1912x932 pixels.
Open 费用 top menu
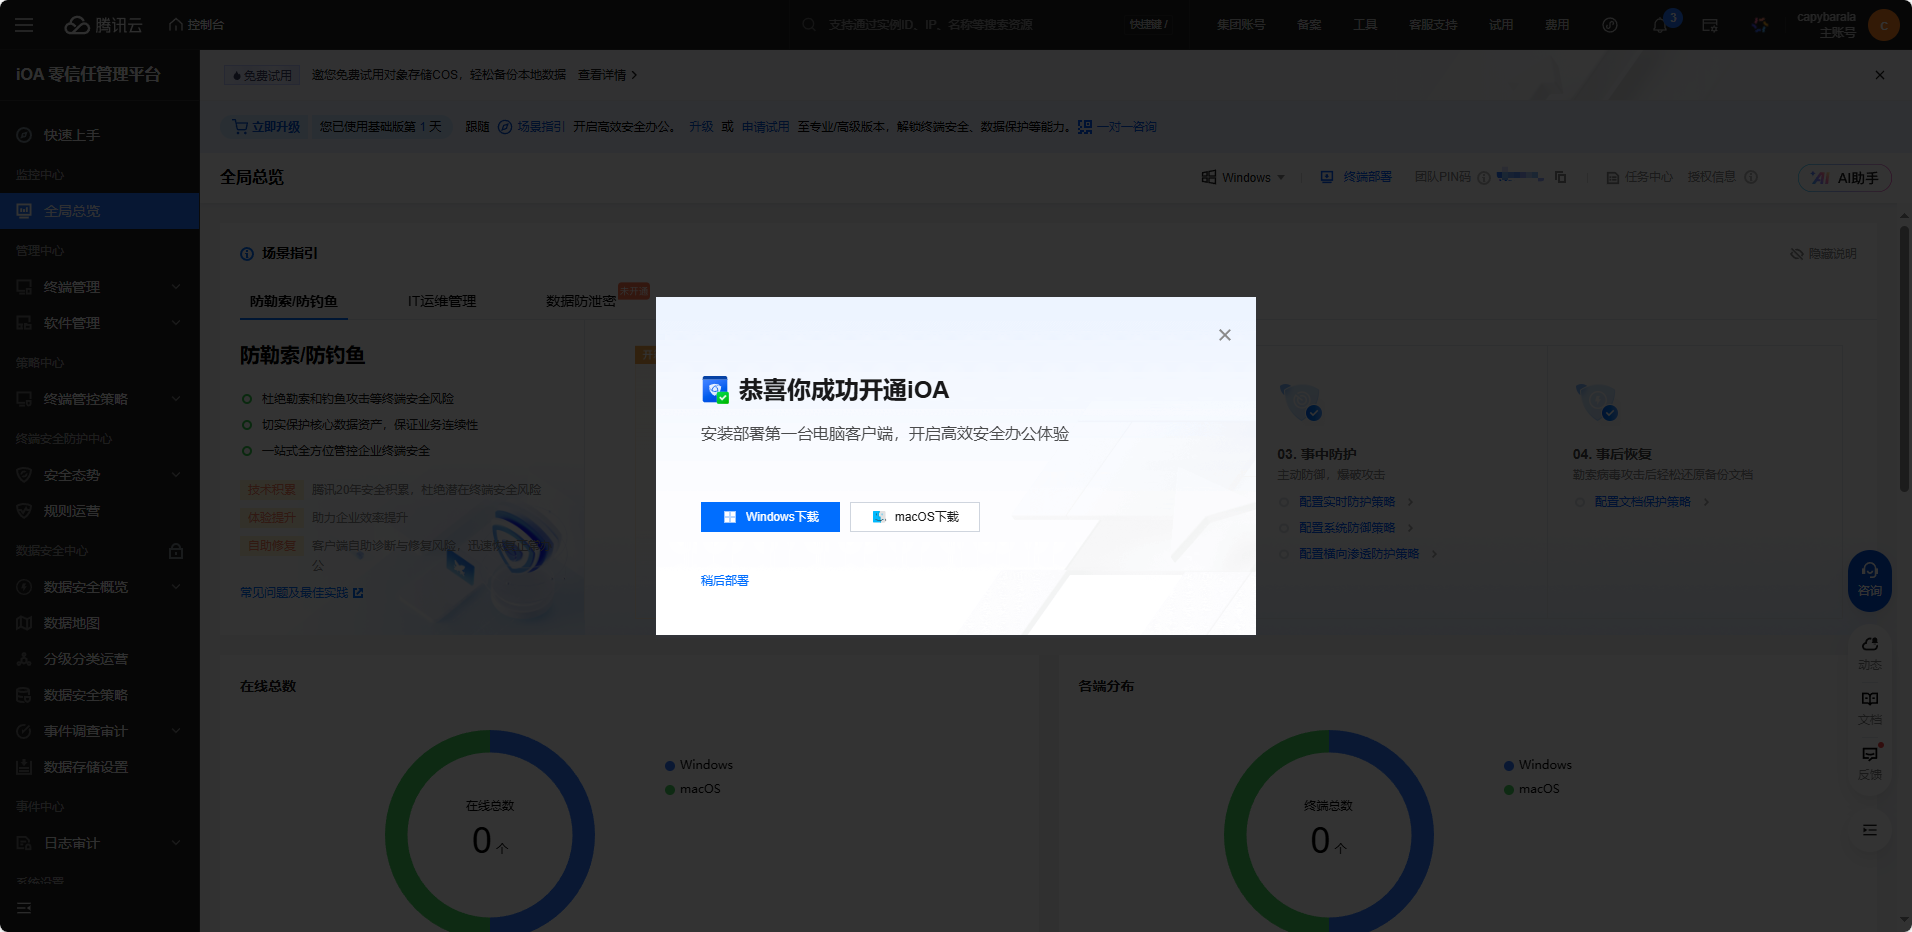tap(1557, 25)
